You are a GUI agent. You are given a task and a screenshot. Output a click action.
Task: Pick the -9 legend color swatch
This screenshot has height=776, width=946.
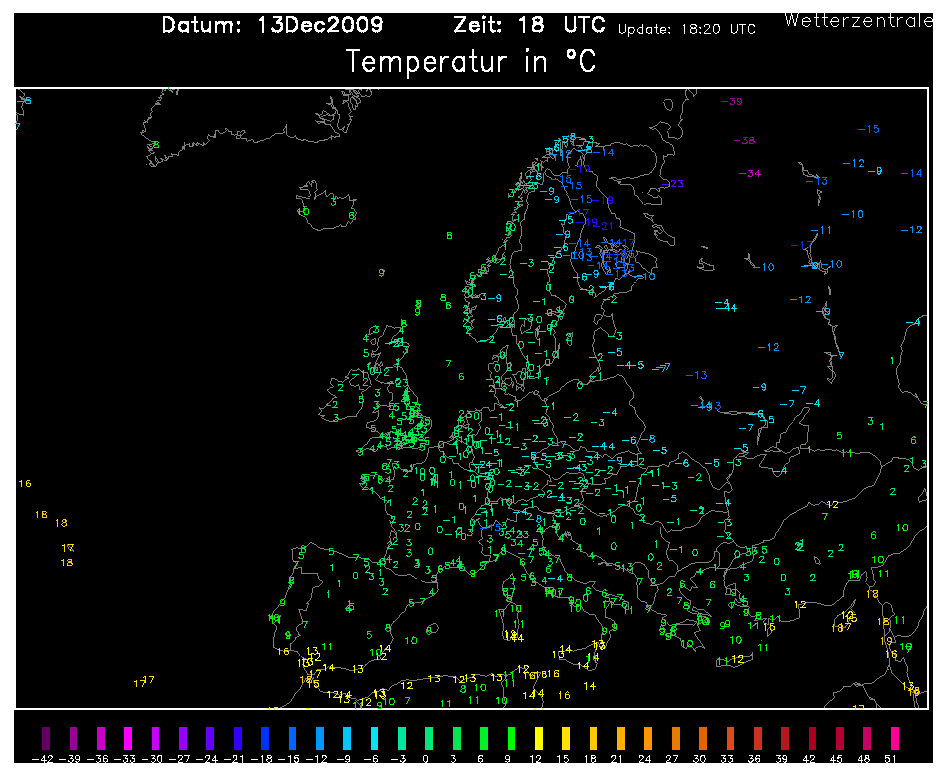click(347, 738)
